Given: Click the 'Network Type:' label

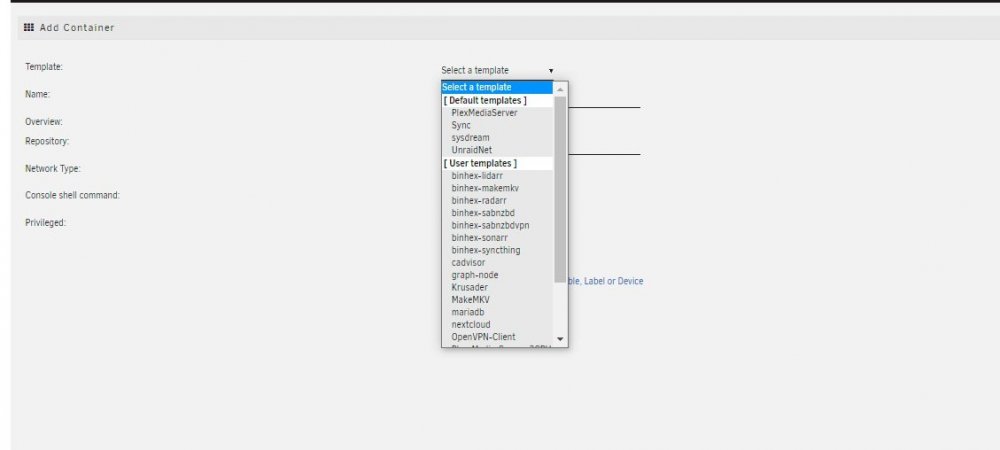Looking at the screenshot, I should tap(53, 168).
